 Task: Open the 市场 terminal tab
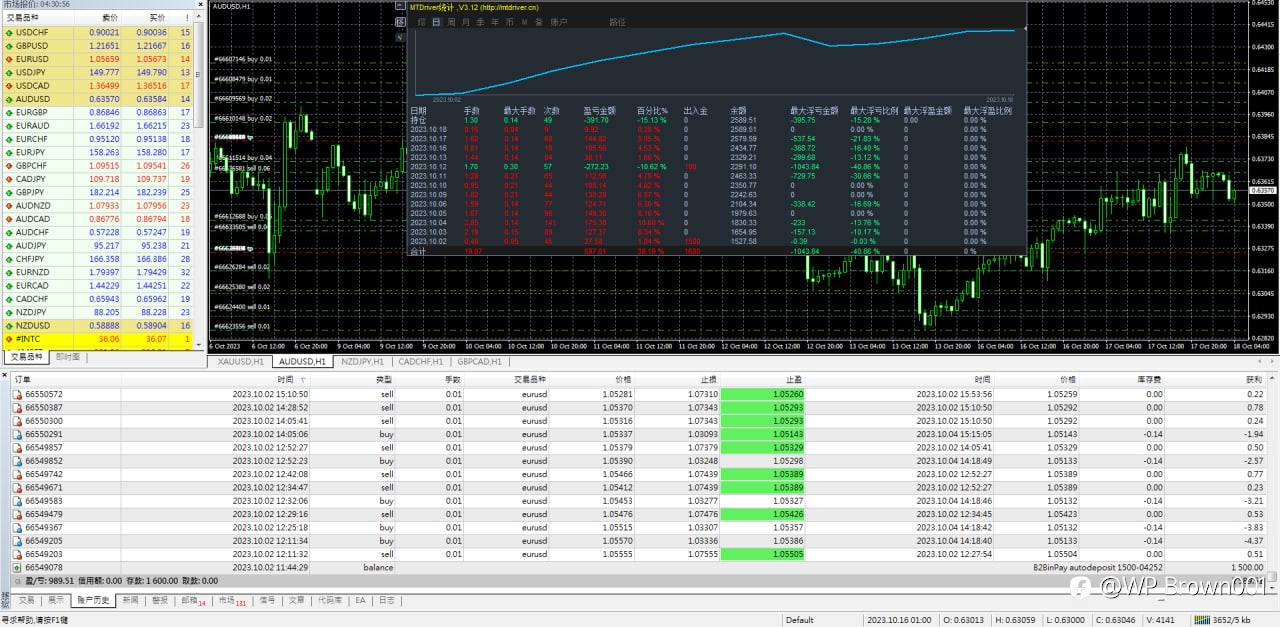[x=232, y=600]
